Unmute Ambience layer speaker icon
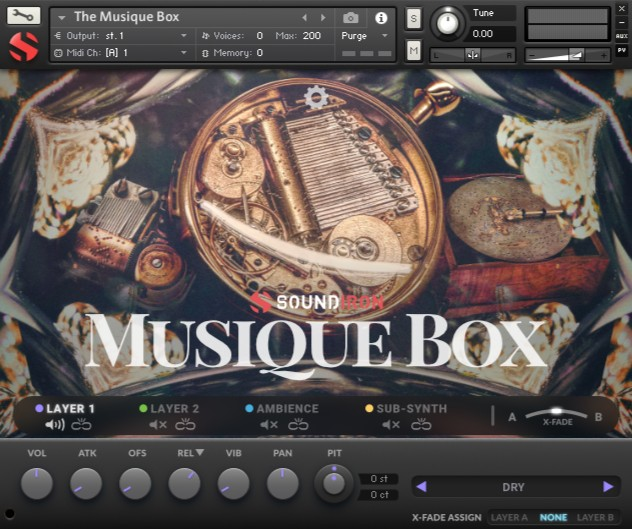 pos(269,425)
